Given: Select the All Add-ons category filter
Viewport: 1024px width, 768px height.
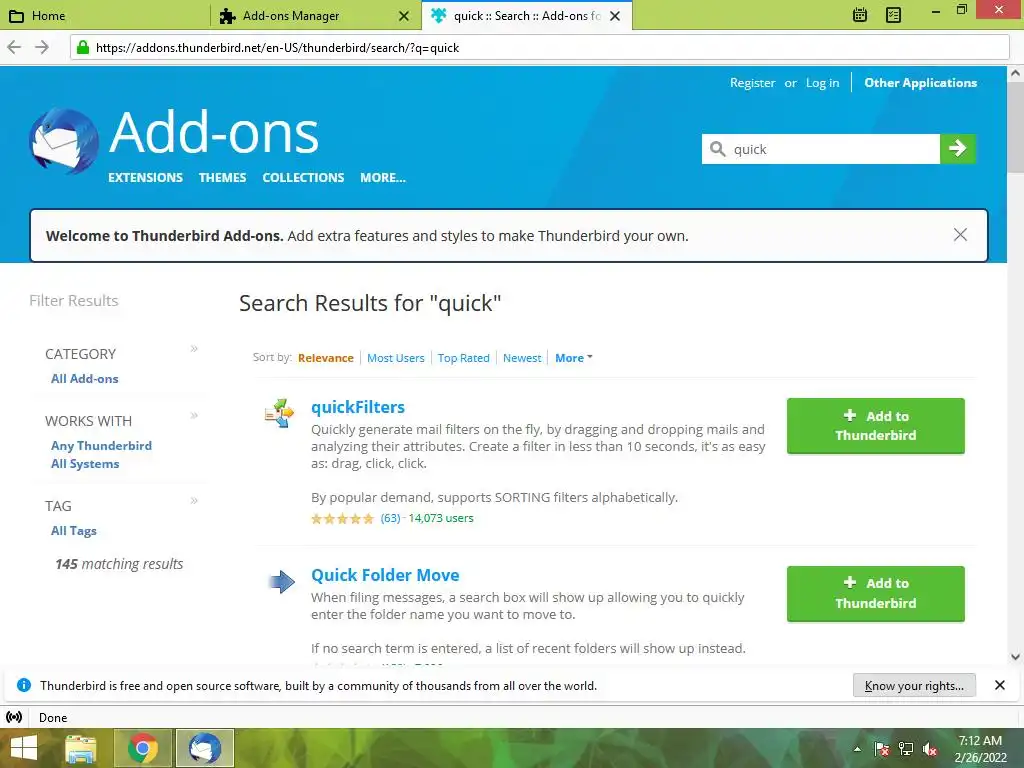Looking at the screenshot, I should tap(85, 379).
